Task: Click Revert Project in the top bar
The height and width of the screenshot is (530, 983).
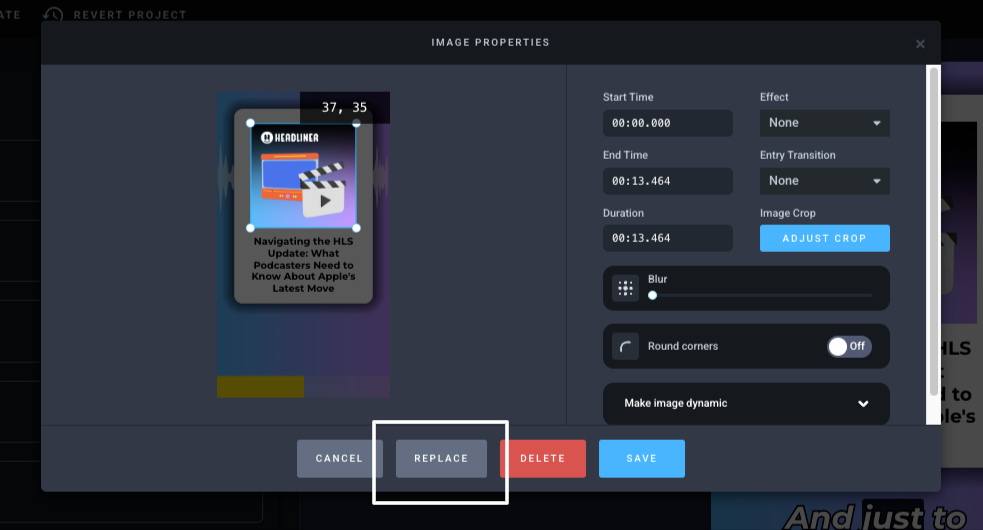Action: tap(128, 15)
